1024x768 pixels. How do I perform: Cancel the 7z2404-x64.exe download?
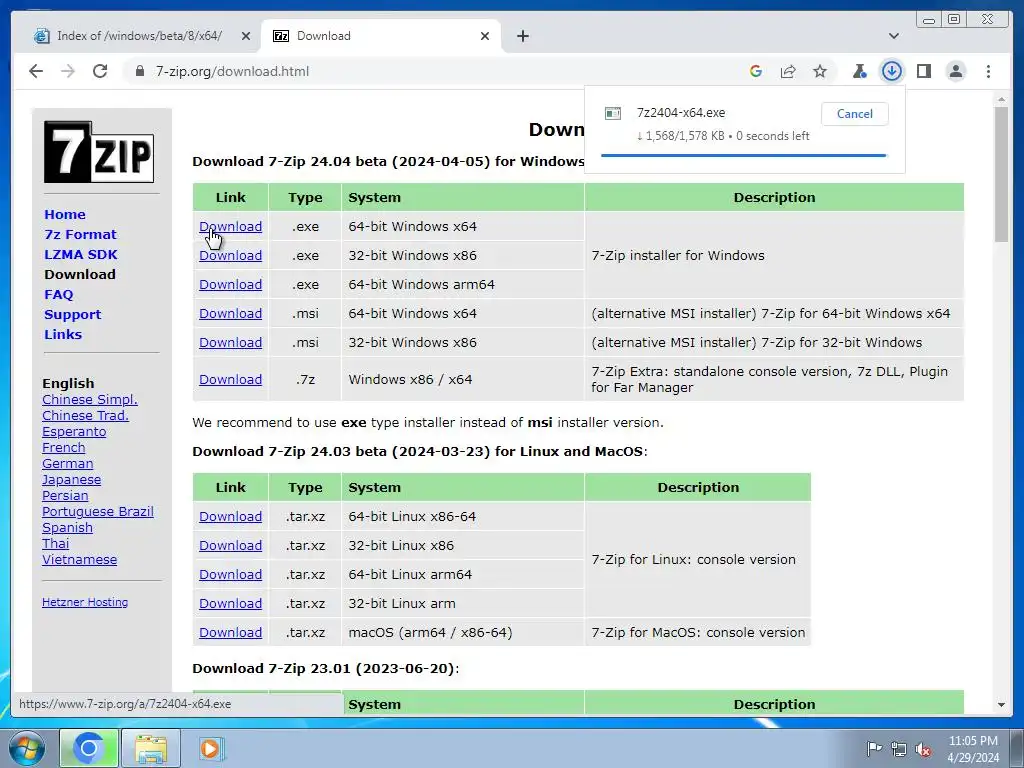854,114
